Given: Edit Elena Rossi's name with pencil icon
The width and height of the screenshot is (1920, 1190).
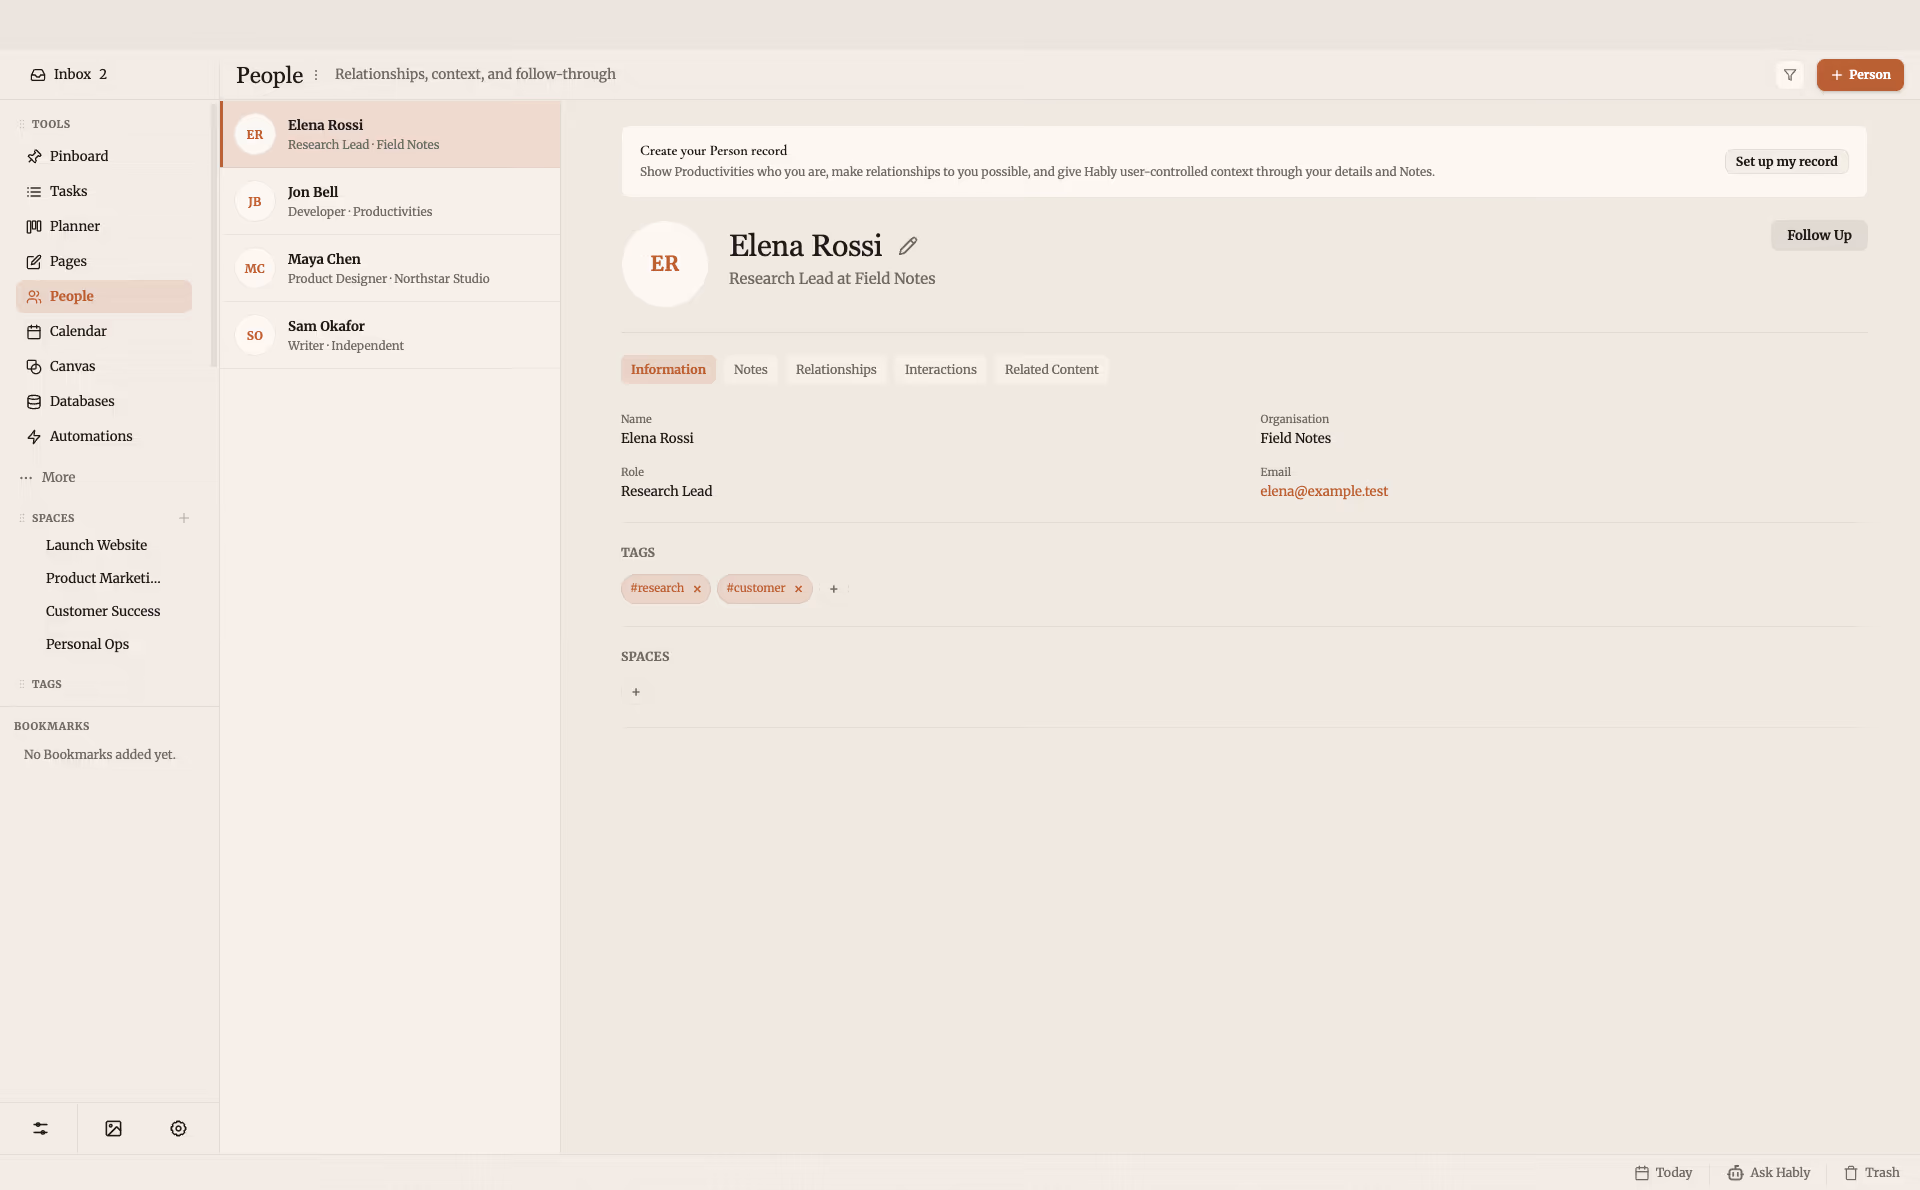Looking at the screenshot, I should 908,246.
